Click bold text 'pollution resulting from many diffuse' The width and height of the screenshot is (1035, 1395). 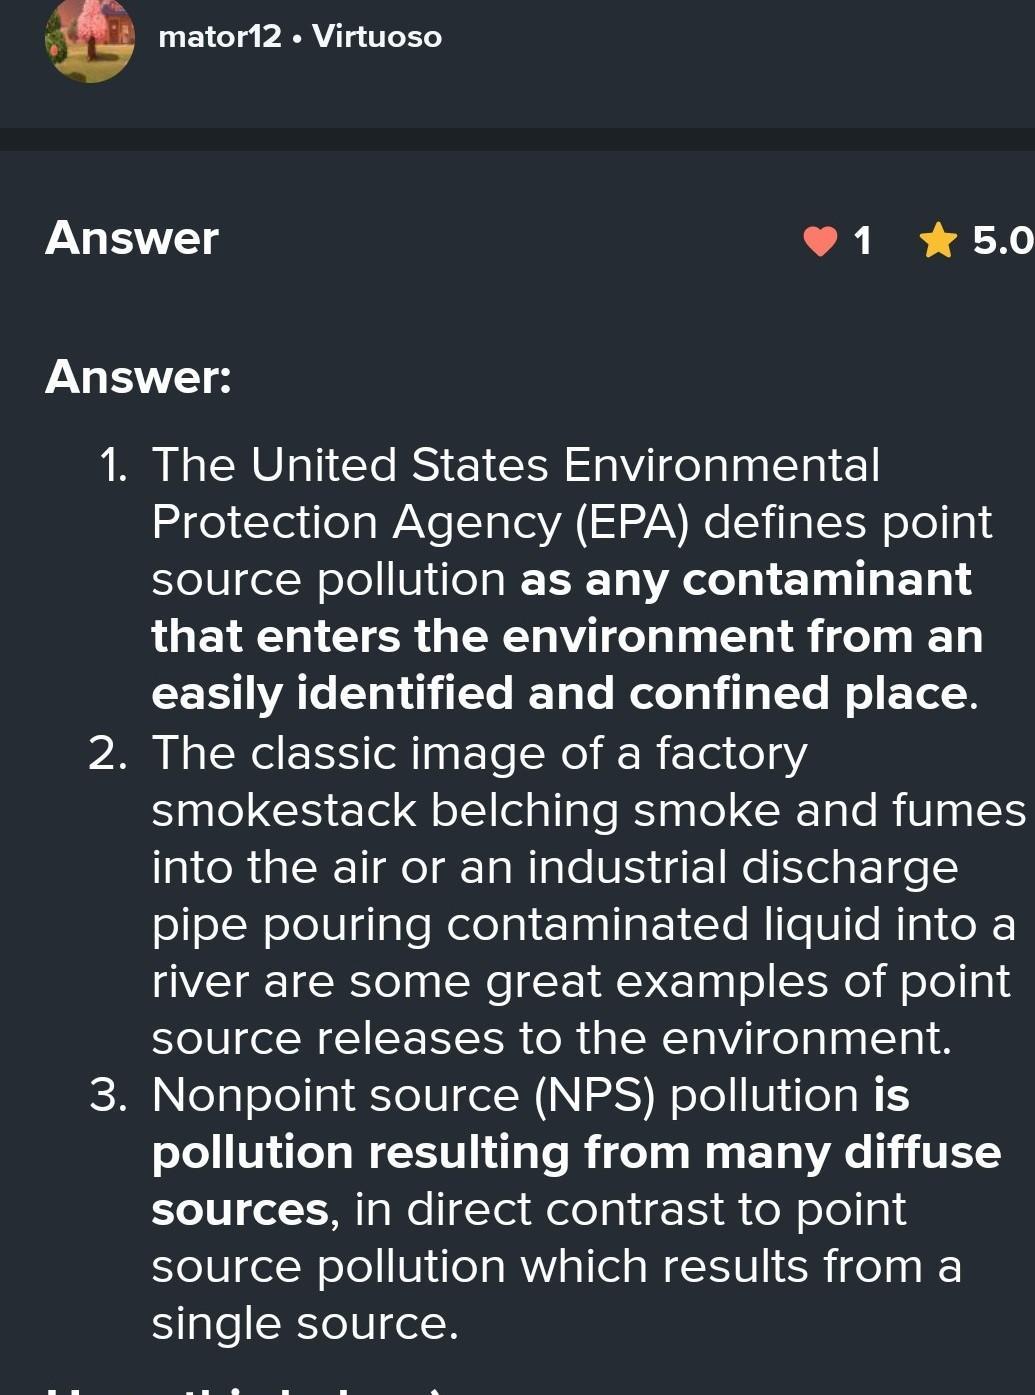(576, 1152)
